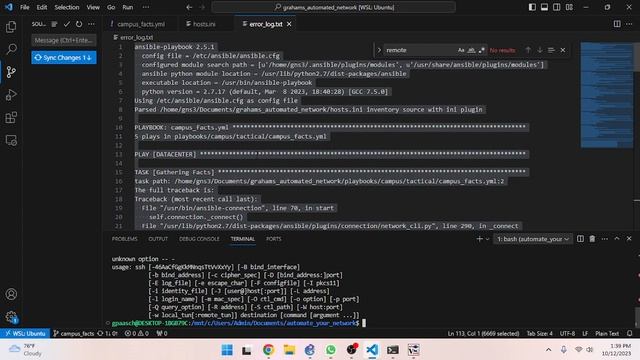Close the find widget

pos(563,50)
